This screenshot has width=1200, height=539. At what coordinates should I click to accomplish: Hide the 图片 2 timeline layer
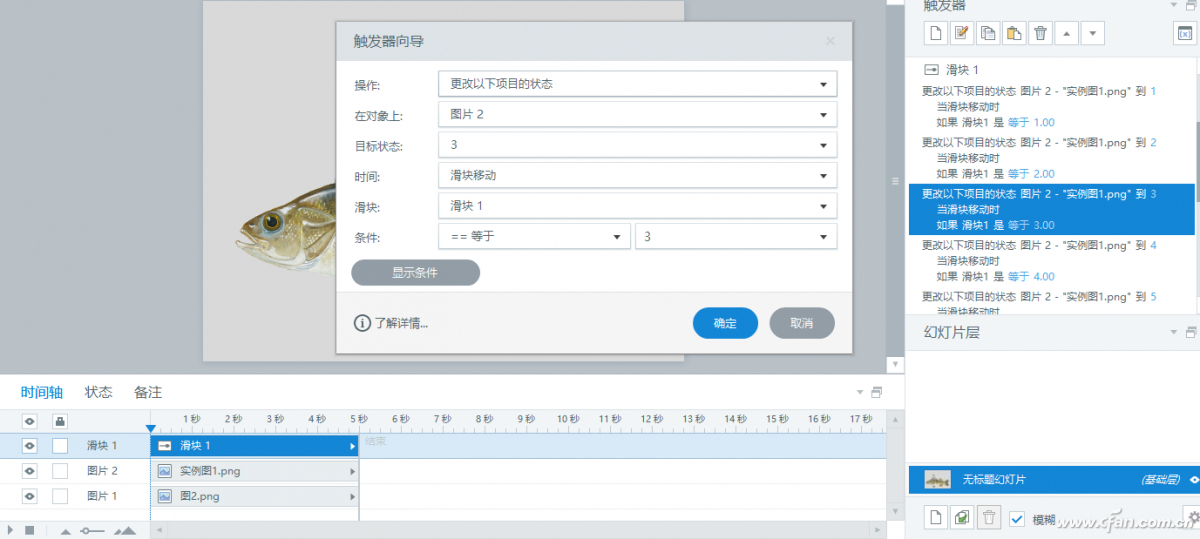30,471
